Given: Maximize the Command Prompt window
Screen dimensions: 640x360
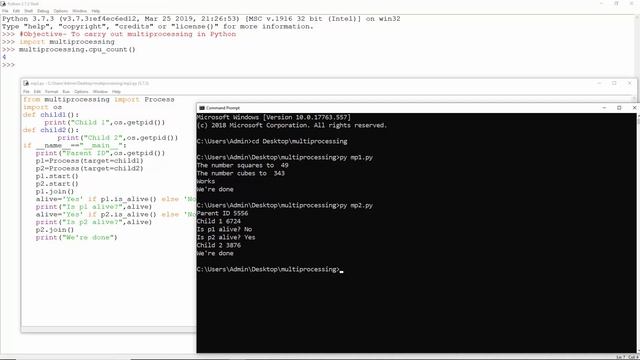Looking at the screenshot, I should (619, 108).
